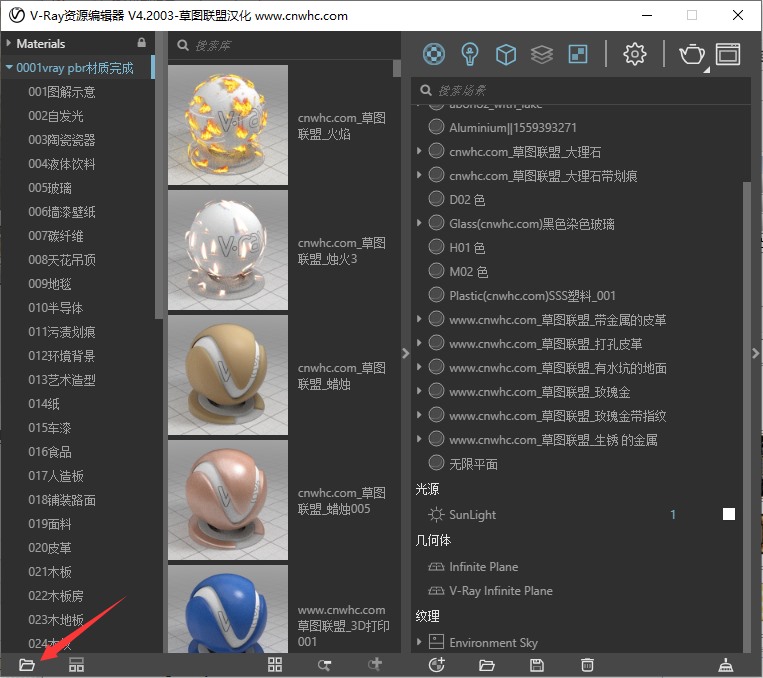Screen dimensions: 763x678
Task: Toggle the D02 色 material sphere
Action: click(436, 199)
